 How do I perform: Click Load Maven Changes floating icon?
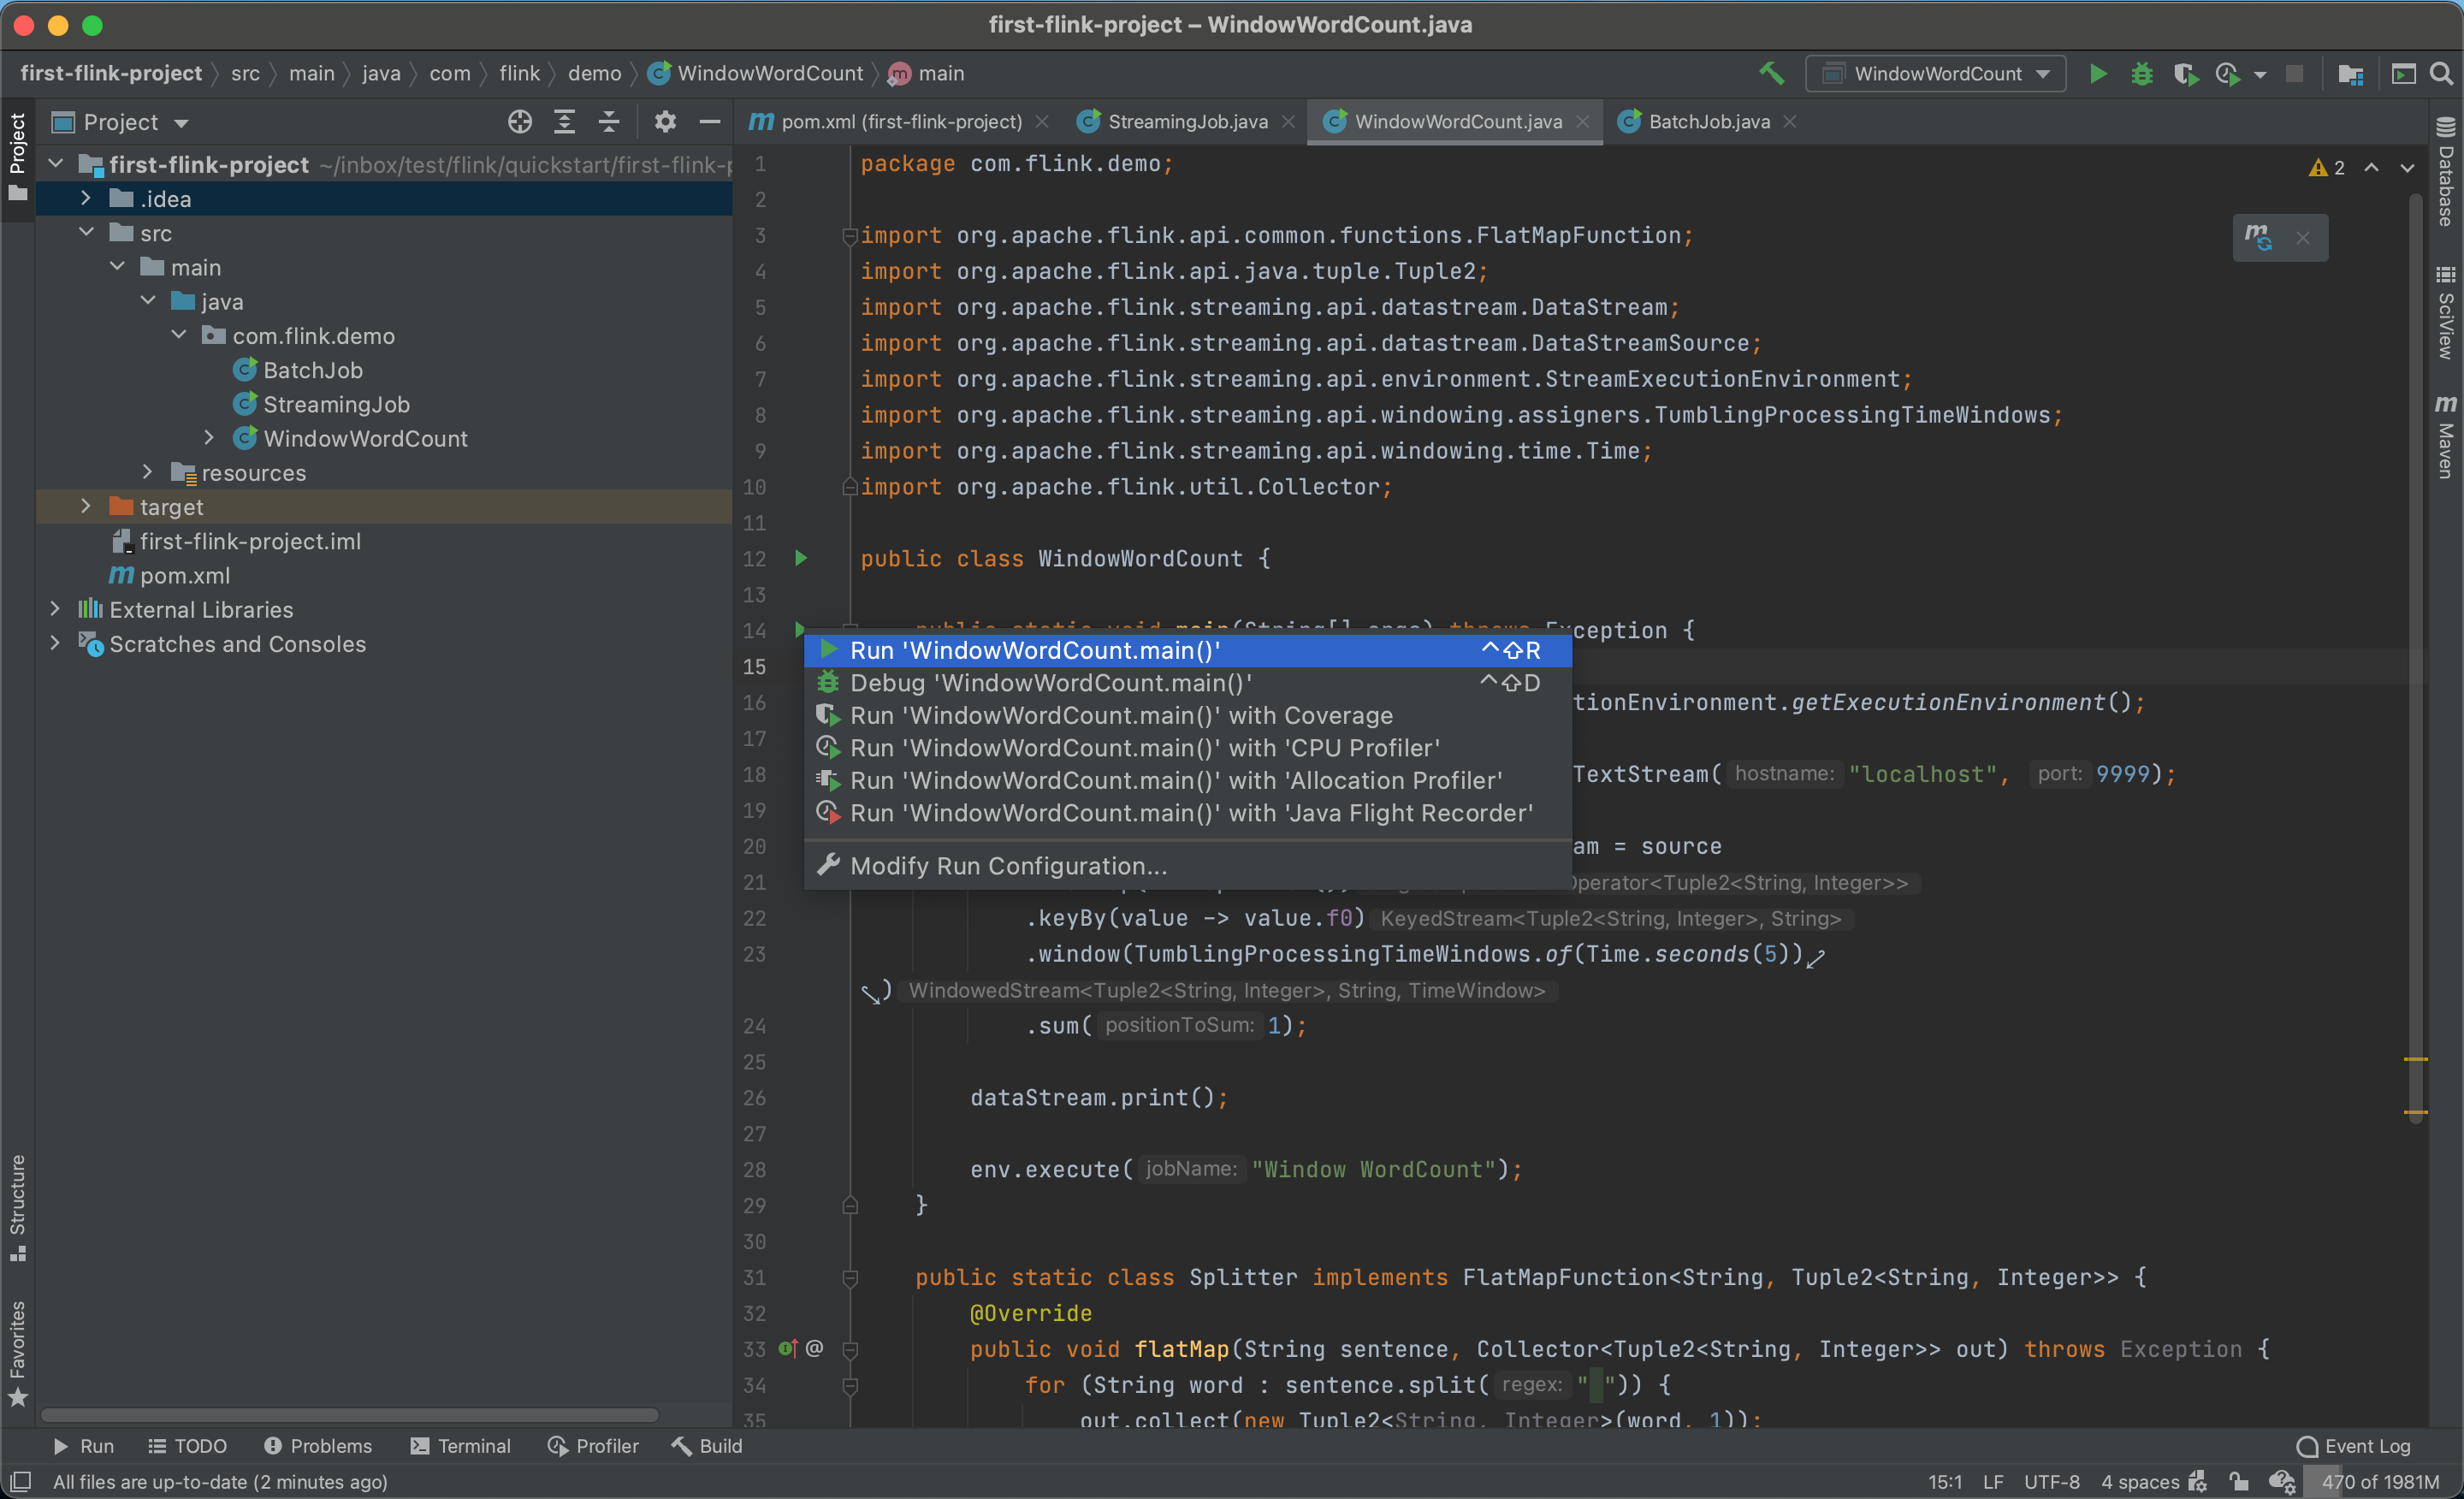pyautogui.click(x=2259, y=237)
